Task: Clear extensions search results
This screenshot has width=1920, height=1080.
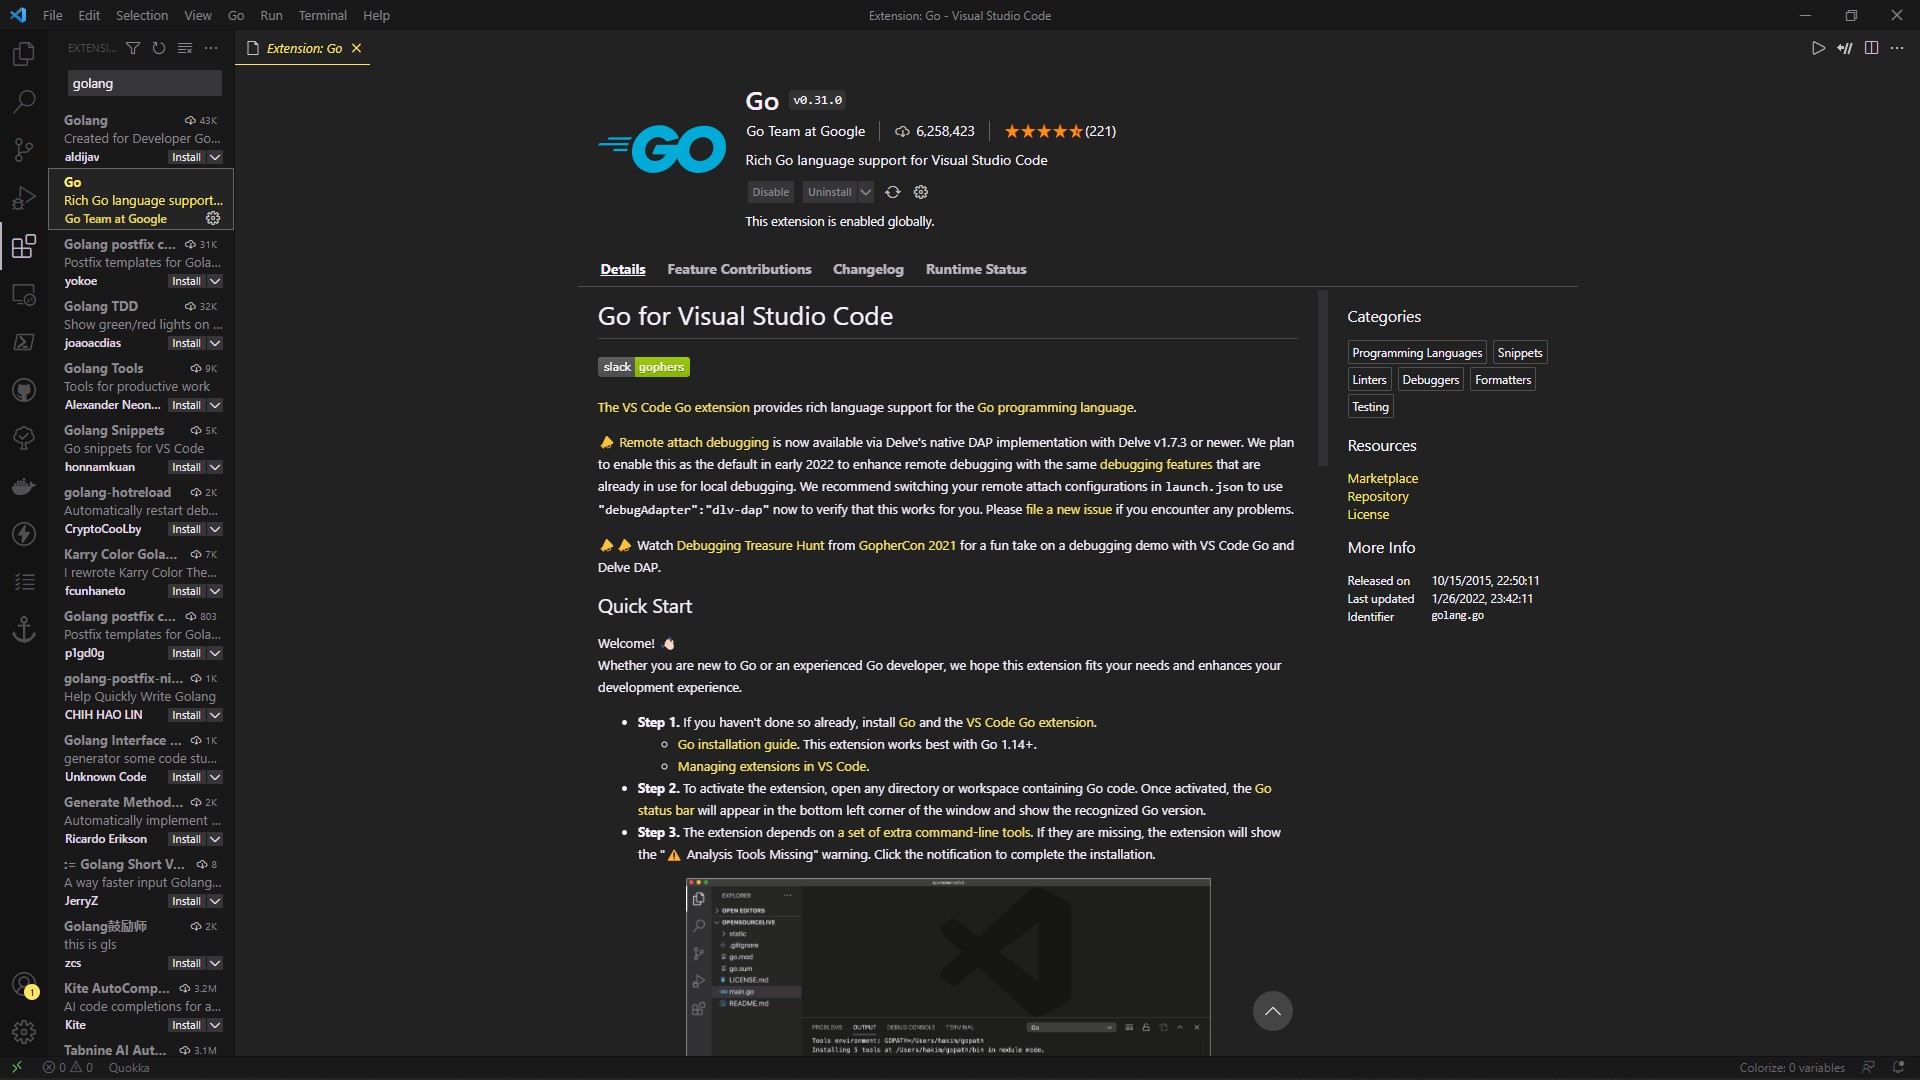Action: coord(185,48)
